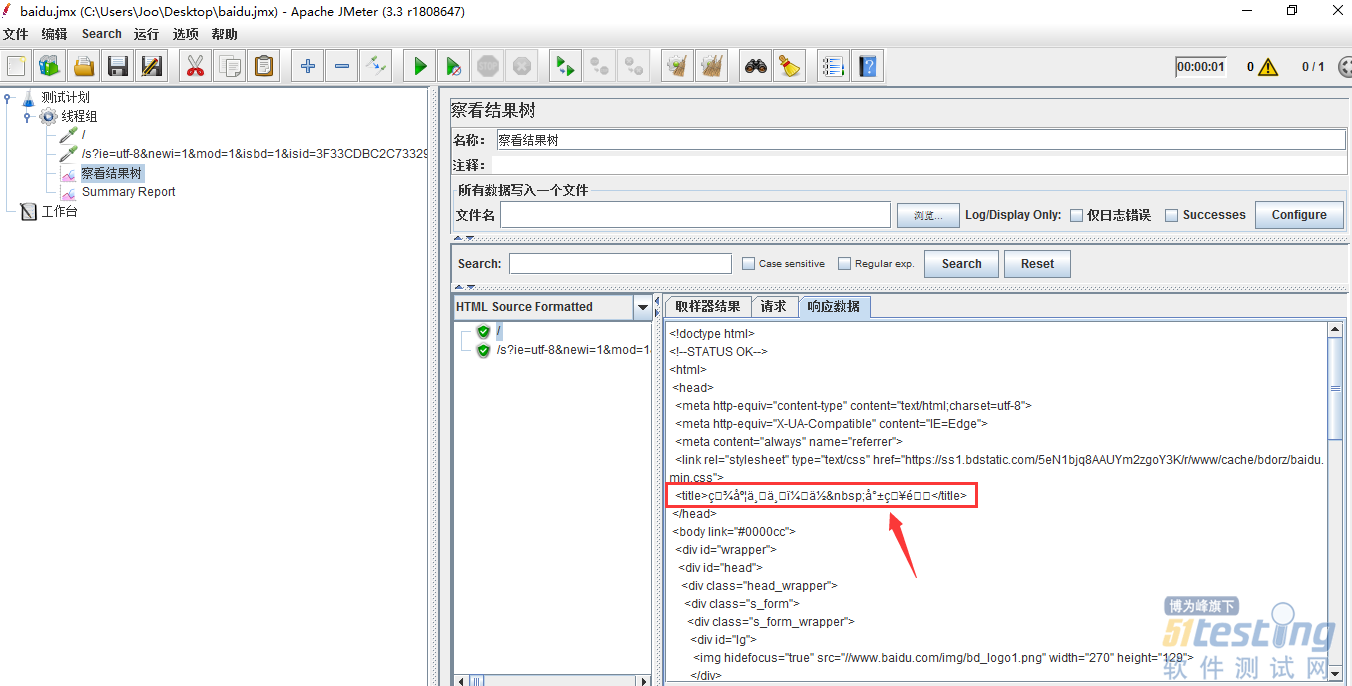Select 测试计划 in the tree
The width and height of the screenshot is (1352, 686).
[x=65, y=98]
